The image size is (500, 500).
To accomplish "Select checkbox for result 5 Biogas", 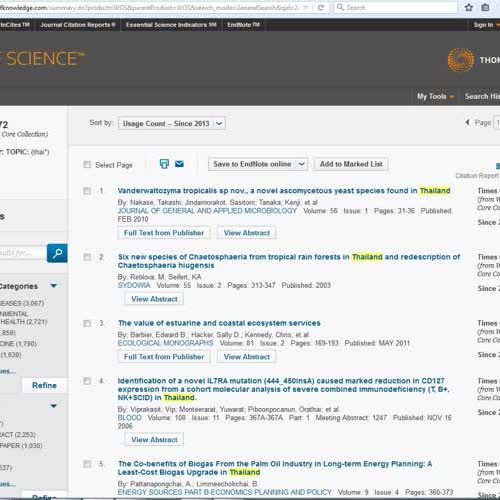I will pyautogui.click(x=87, y=464).
